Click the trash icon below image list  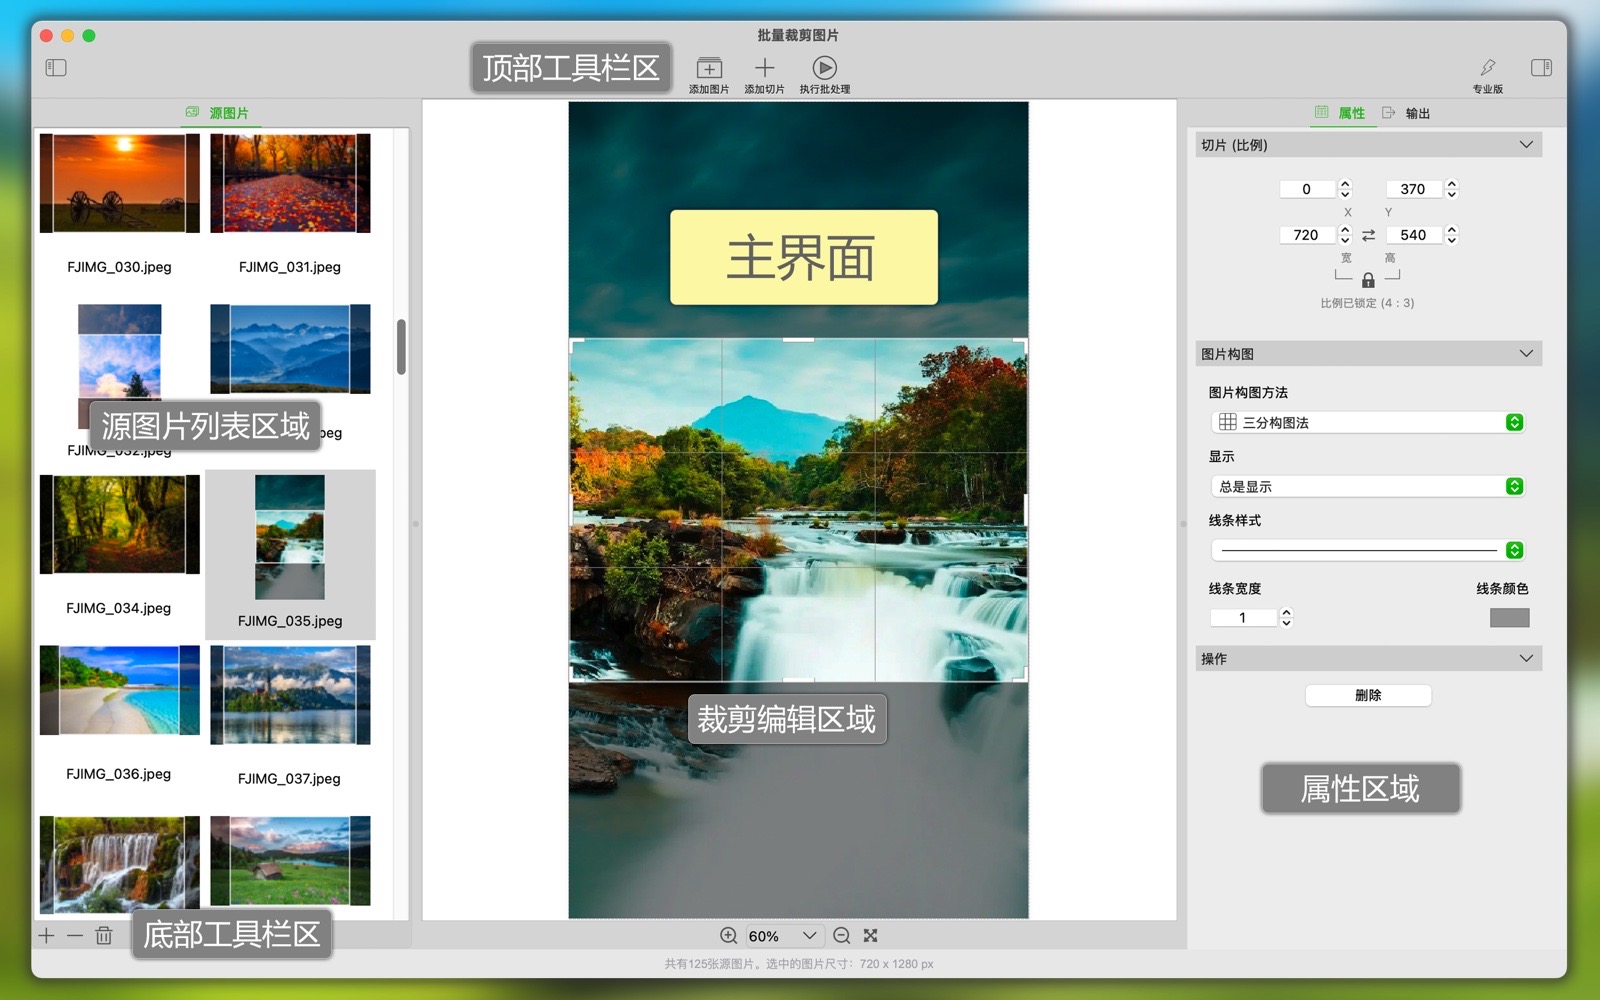click(104, 936)
